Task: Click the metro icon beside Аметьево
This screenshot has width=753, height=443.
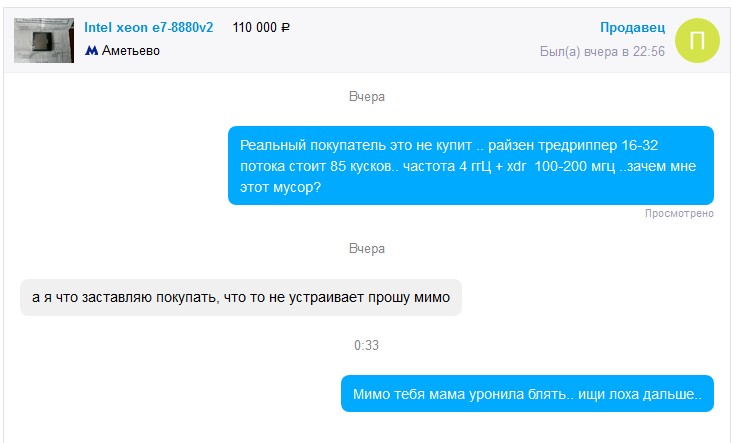Action: tap(91, 50)
